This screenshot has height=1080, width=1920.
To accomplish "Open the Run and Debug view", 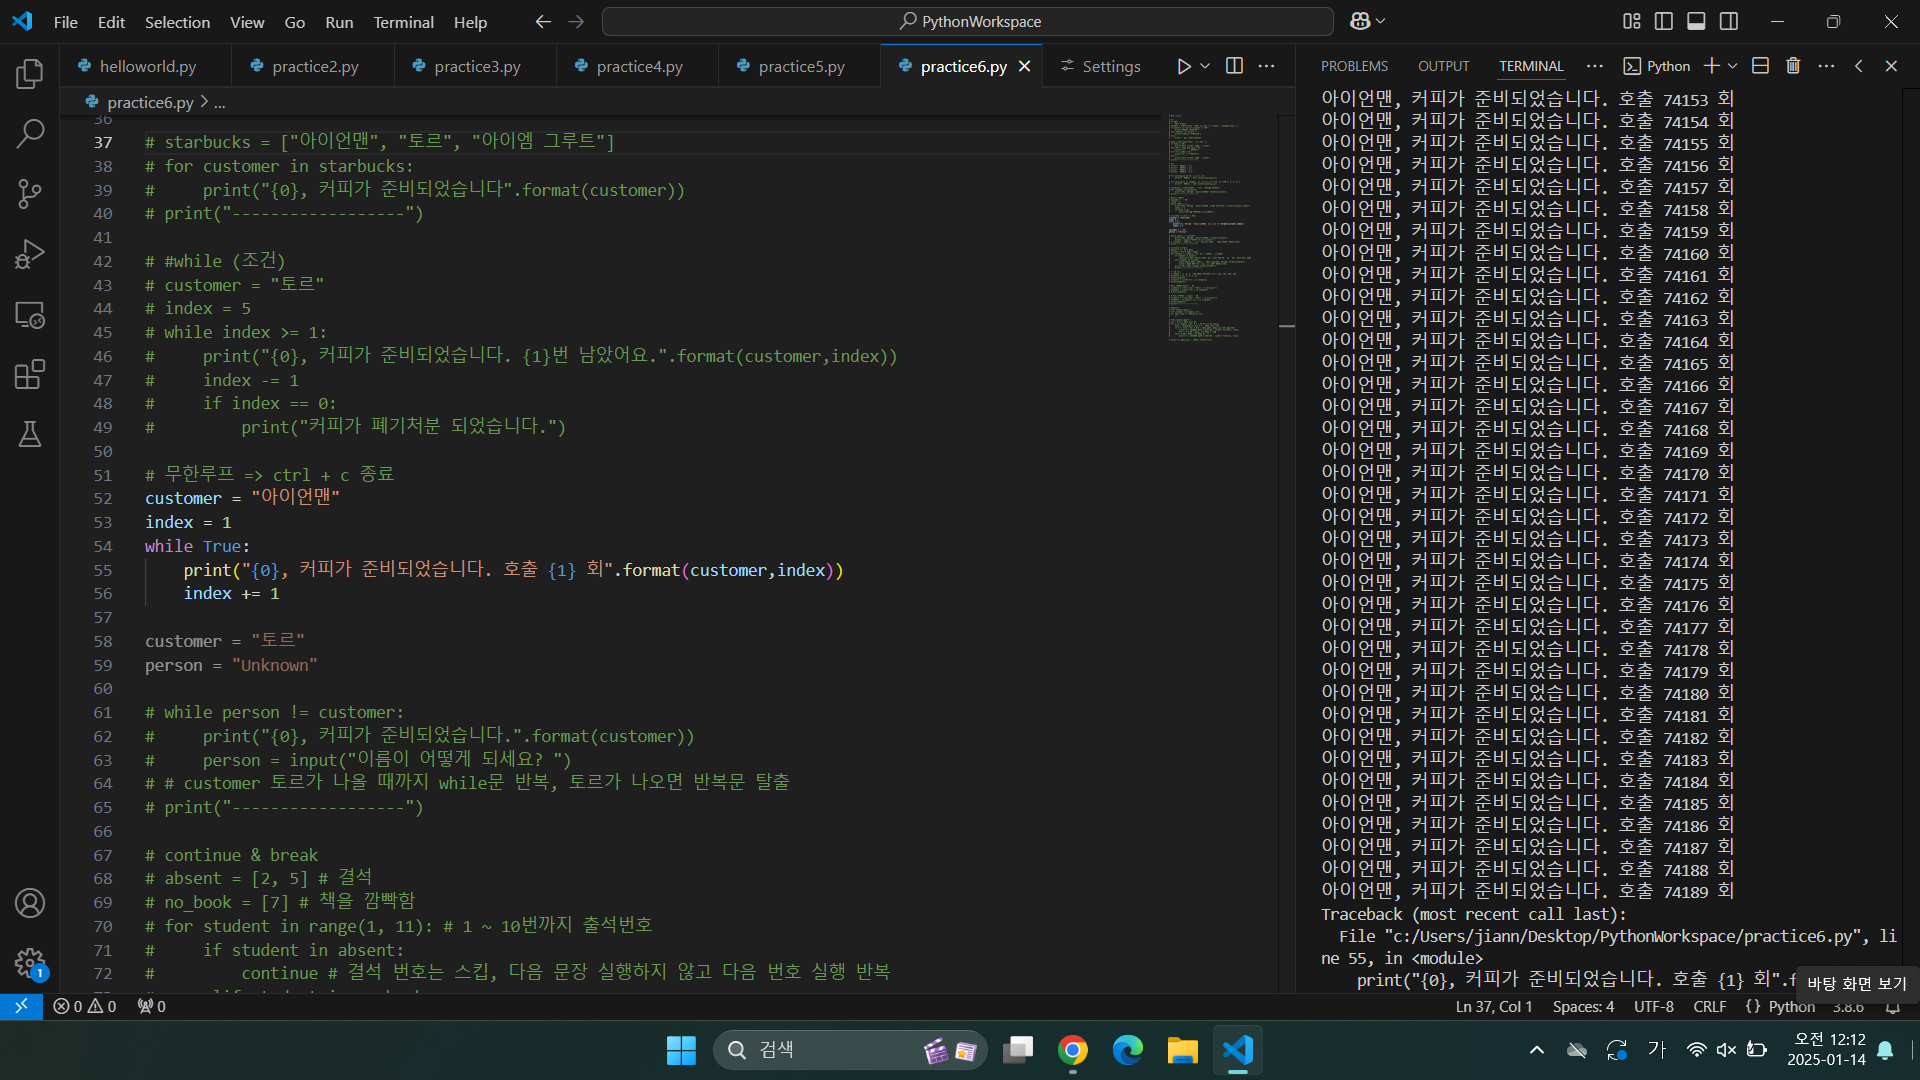I will [x=30, y=254].
